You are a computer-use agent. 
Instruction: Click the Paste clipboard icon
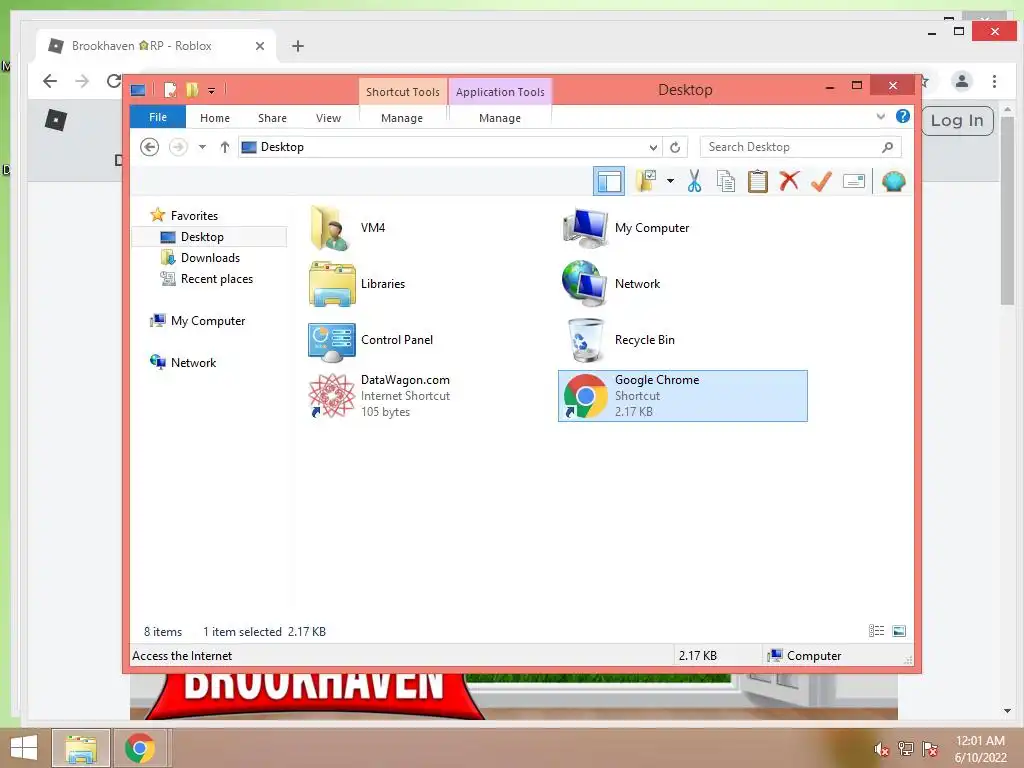tap(758, 181)
